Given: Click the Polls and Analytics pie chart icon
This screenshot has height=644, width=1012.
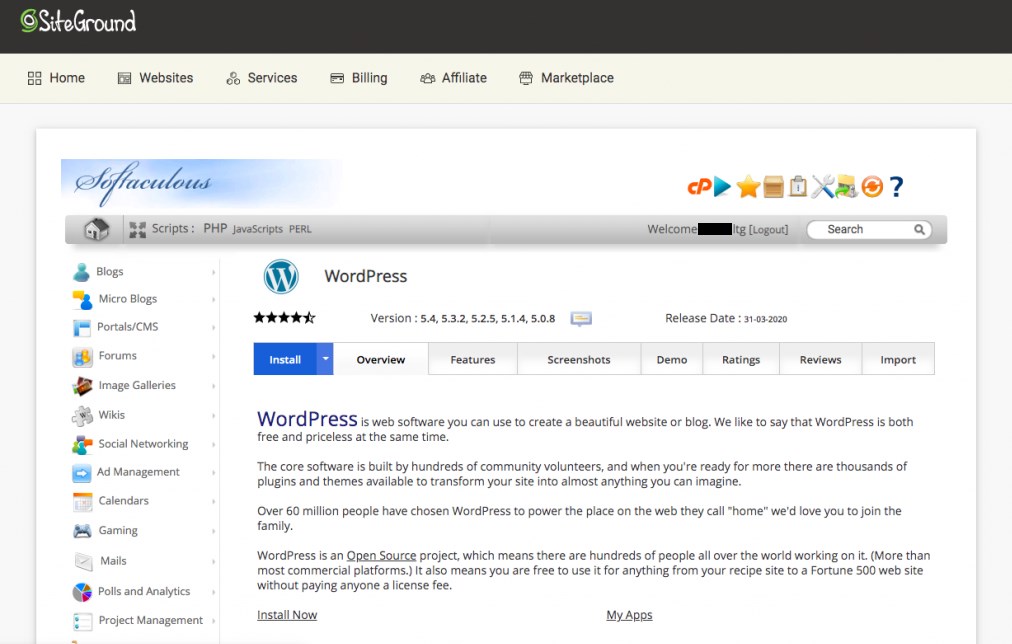Looking at the screenshot, I should coord(82,592).
